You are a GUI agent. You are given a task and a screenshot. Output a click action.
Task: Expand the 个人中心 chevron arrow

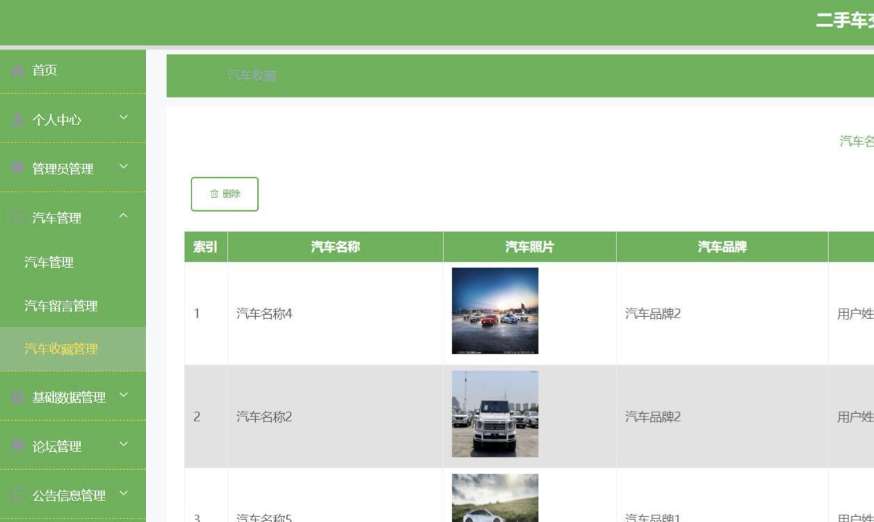click(x=124, y=118)
